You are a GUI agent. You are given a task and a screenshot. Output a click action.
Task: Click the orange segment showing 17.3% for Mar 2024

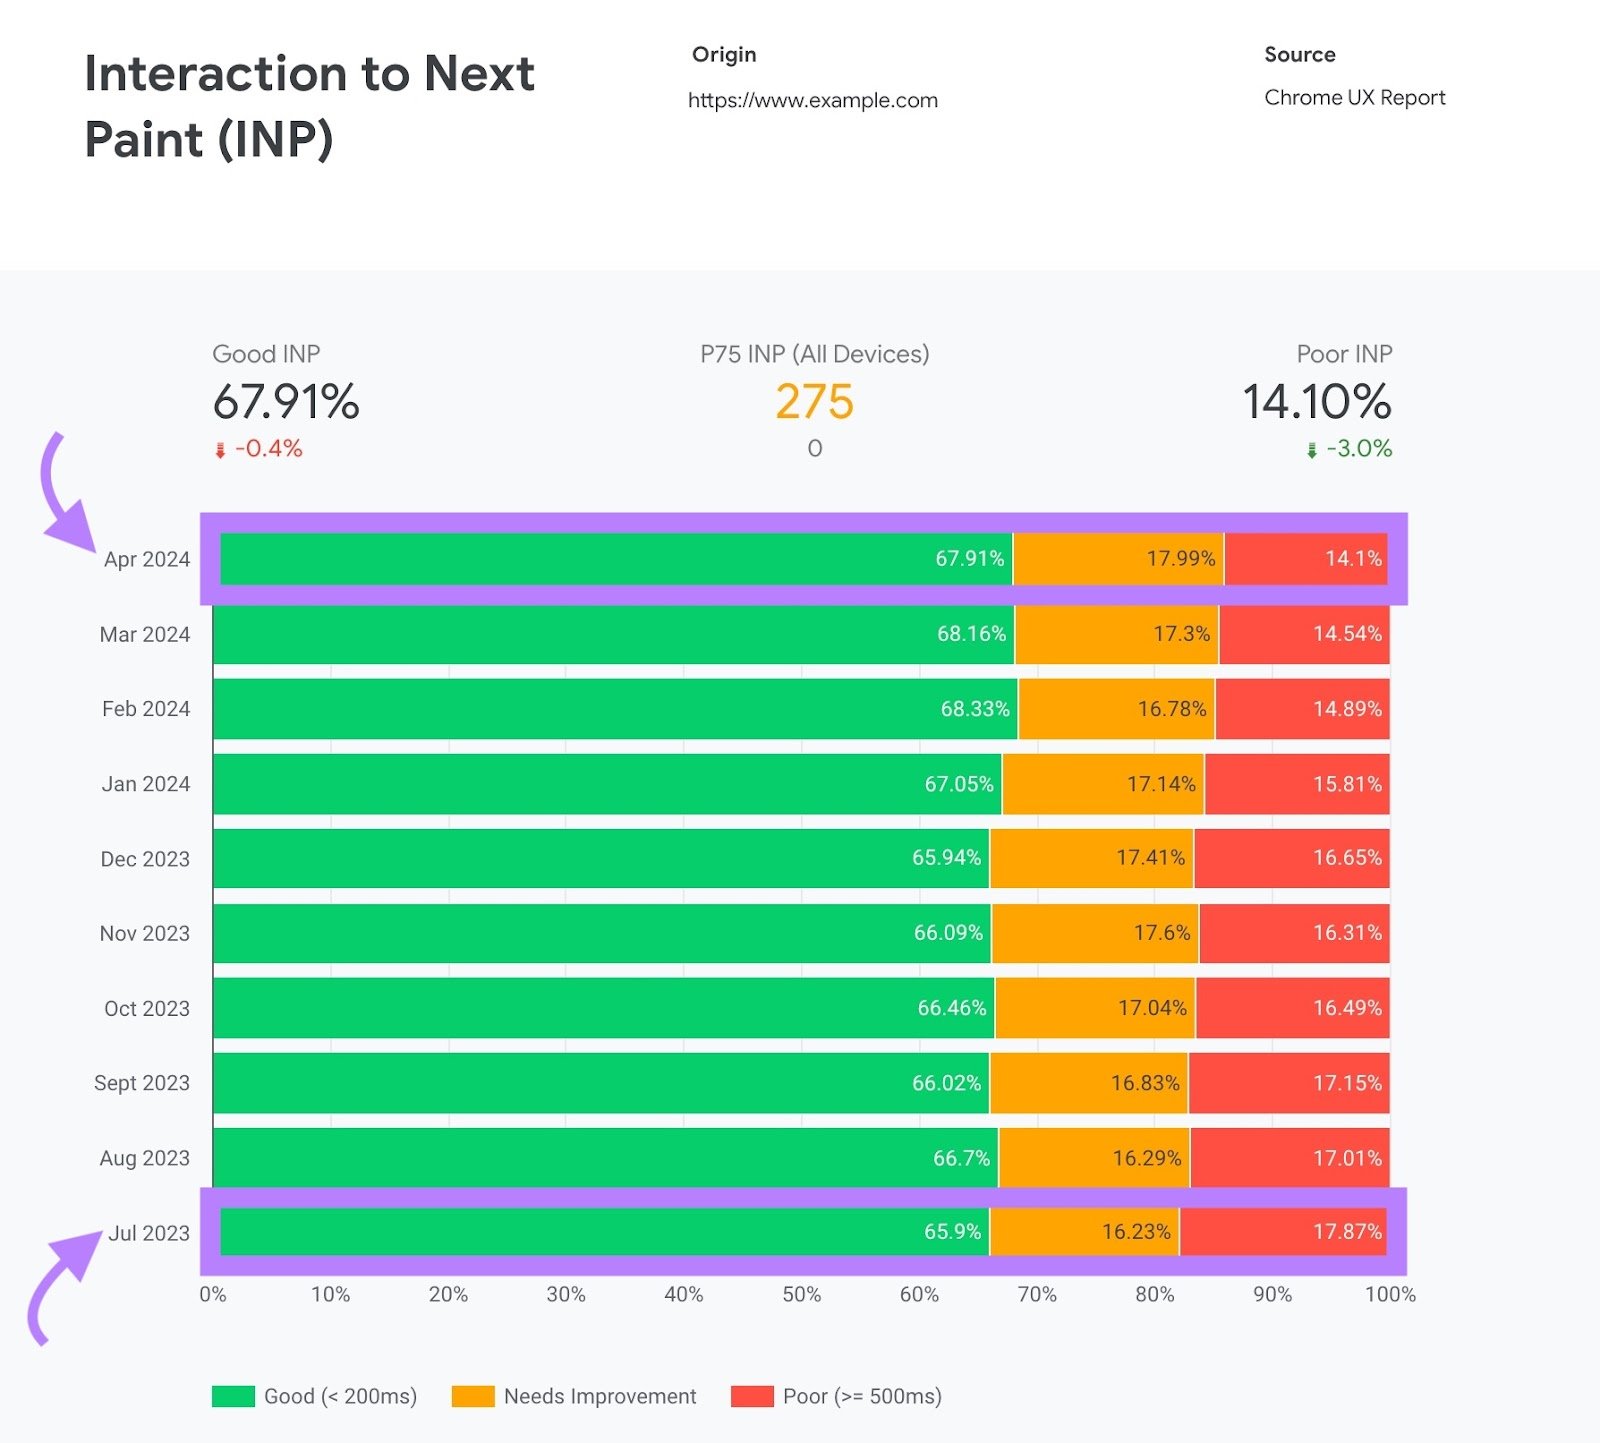click(x=1115, y=634)
